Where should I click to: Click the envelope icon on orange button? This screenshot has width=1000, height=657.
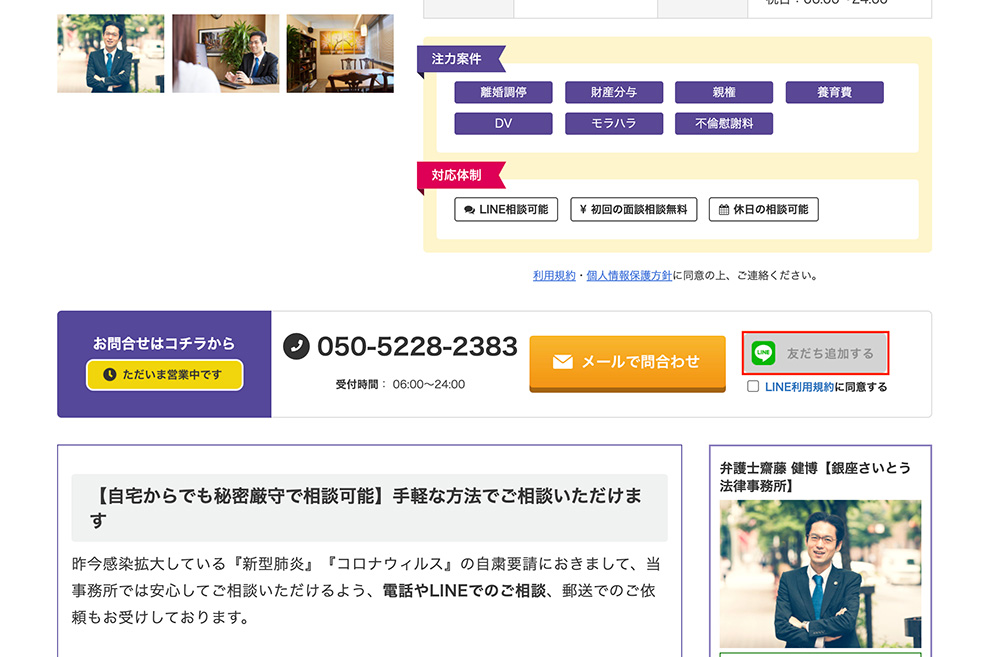click(563, 362)
